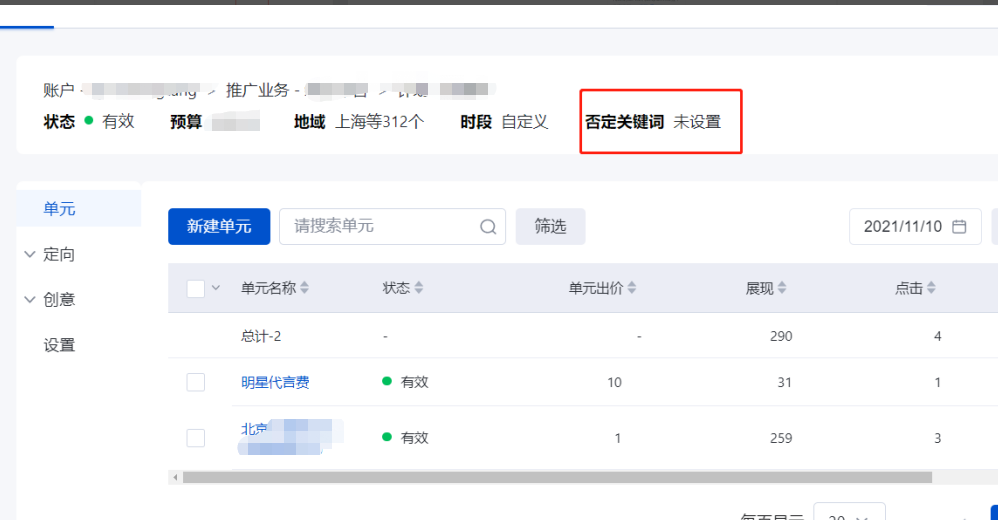
Task: Click 账户 in the breadcrumb
Action: [x=59, y=90]
